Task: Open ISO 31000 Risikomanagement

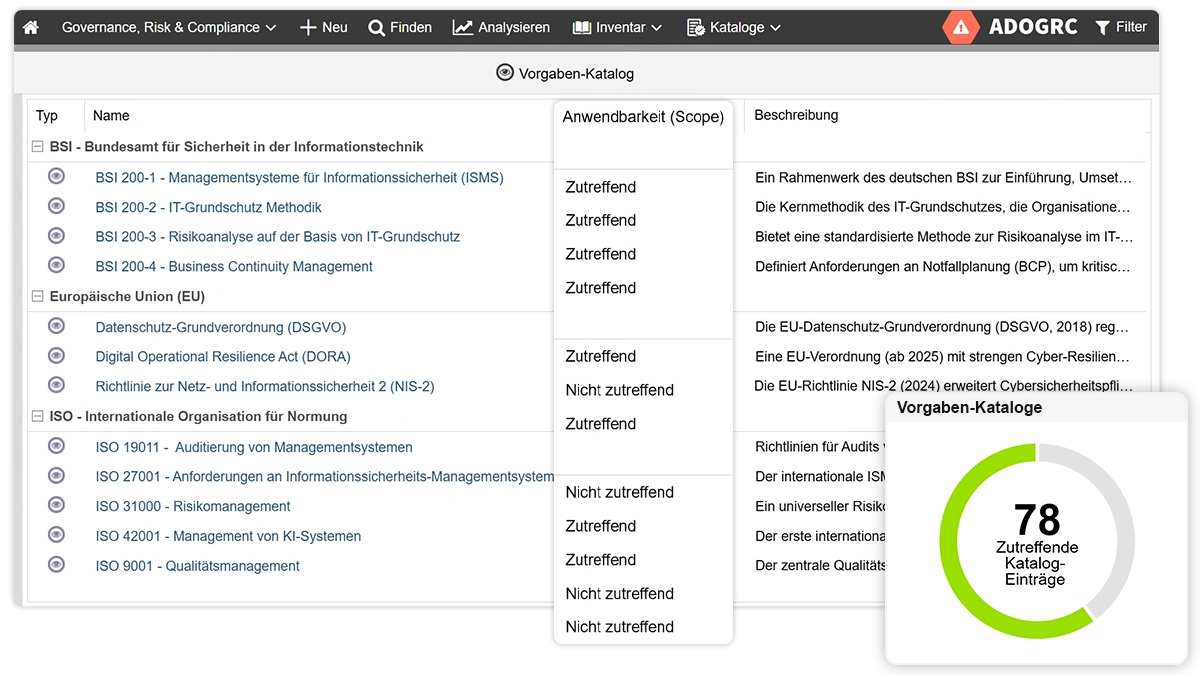Action: 193,507
